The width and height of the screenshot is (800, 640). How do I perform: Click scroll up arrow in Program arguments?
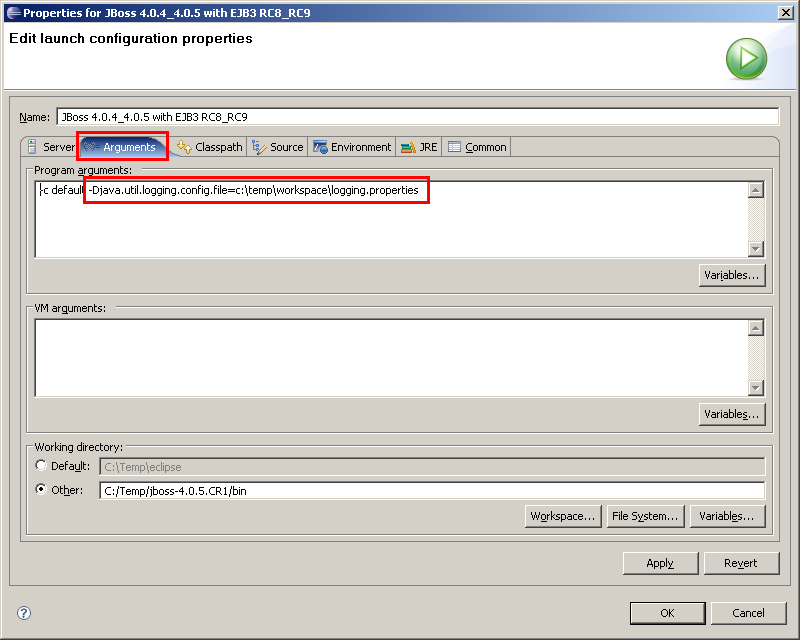click(756, 190)
